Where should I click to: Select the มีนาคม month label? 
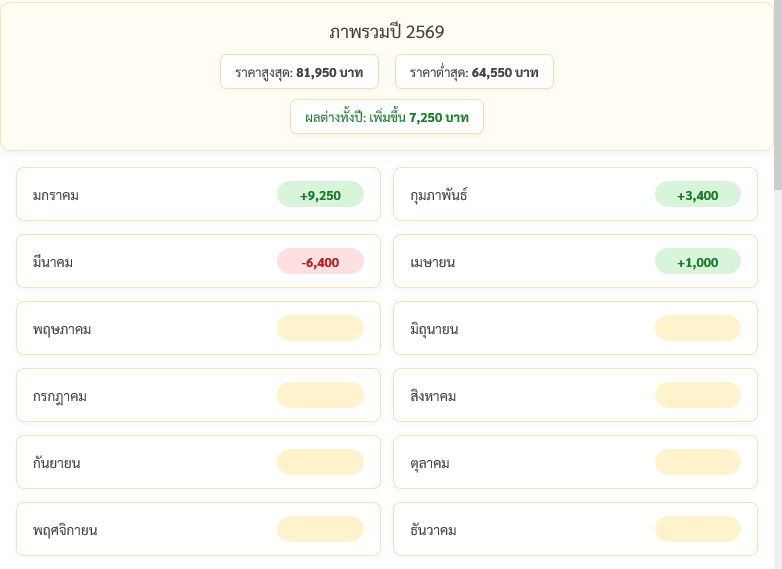coord(53,262)
